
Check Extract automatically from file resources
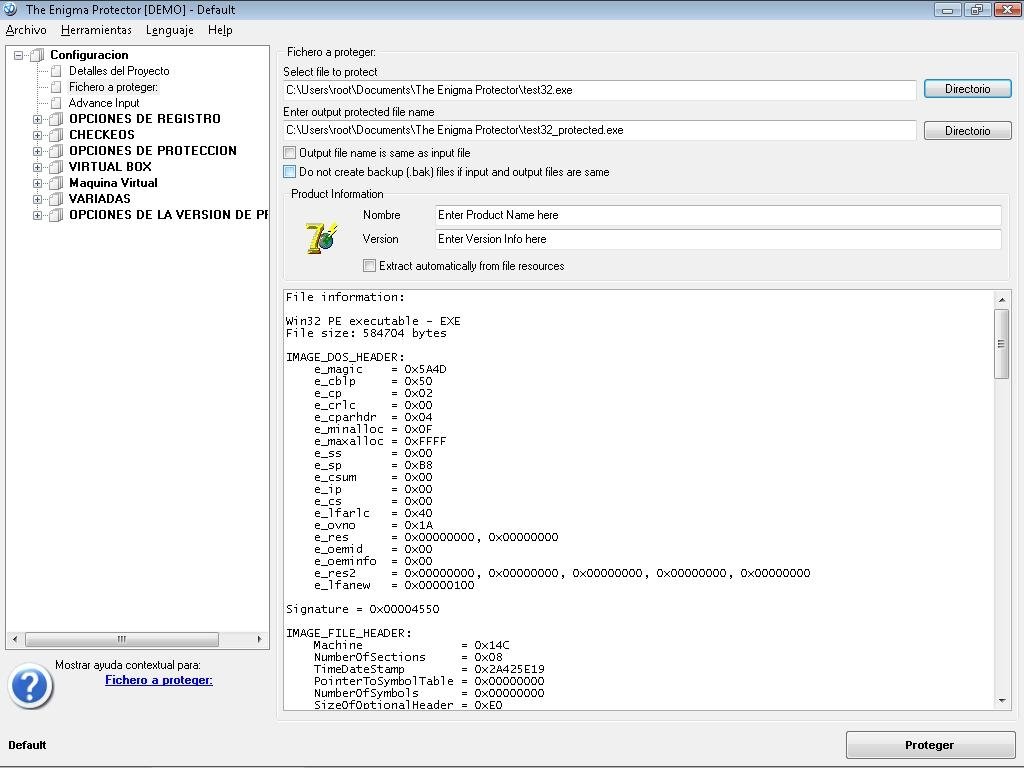coord(370,266)
